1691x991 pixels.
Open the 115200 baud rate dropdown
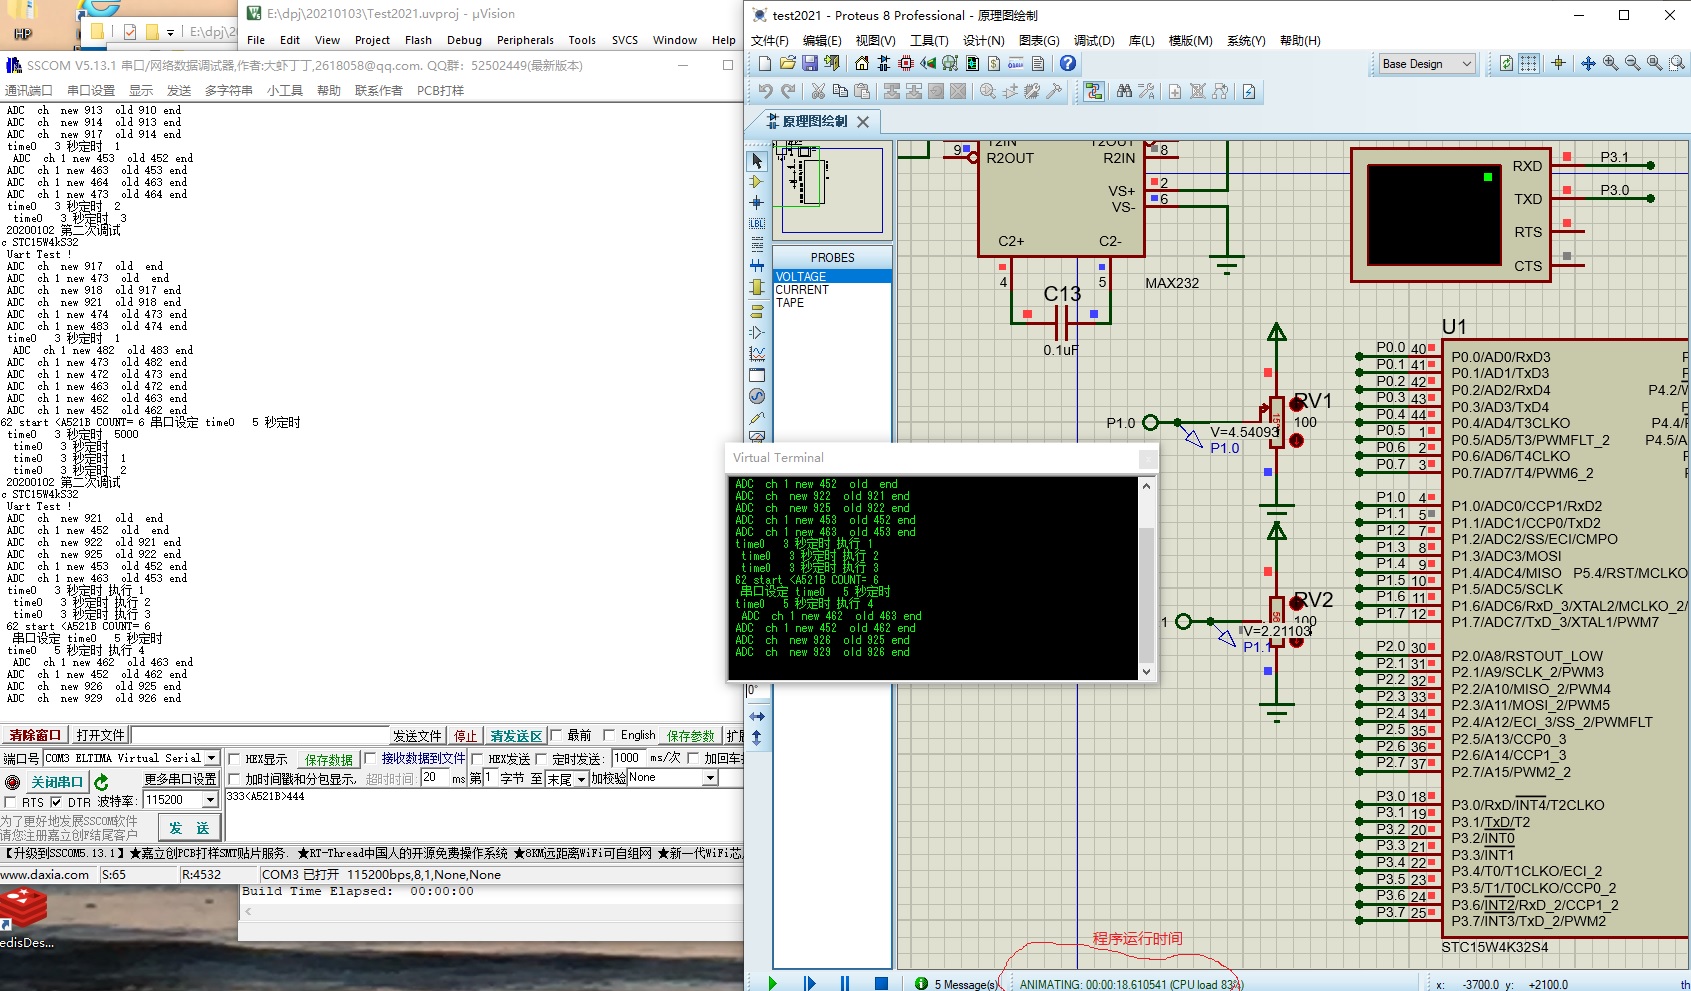pyautogui.click(x=210, y=800)
